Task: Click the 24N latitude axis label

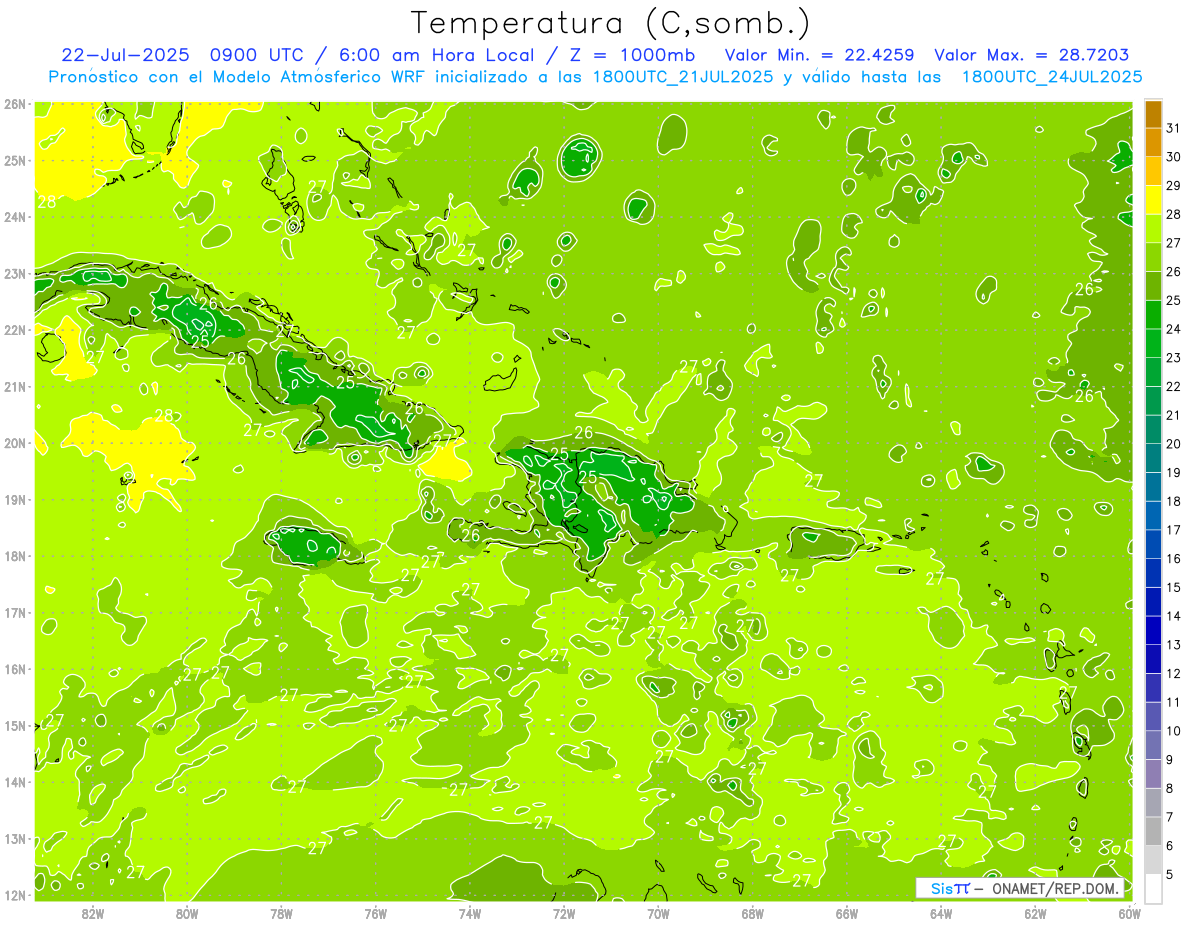Action: coord(14,217)
